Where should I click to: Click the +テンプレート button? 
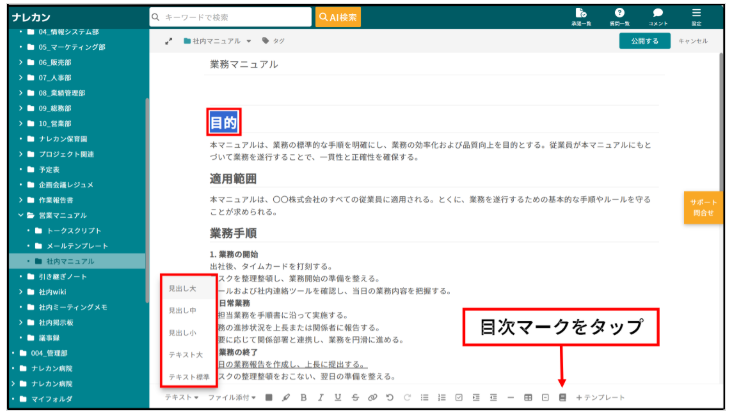[x=600, y=398]
